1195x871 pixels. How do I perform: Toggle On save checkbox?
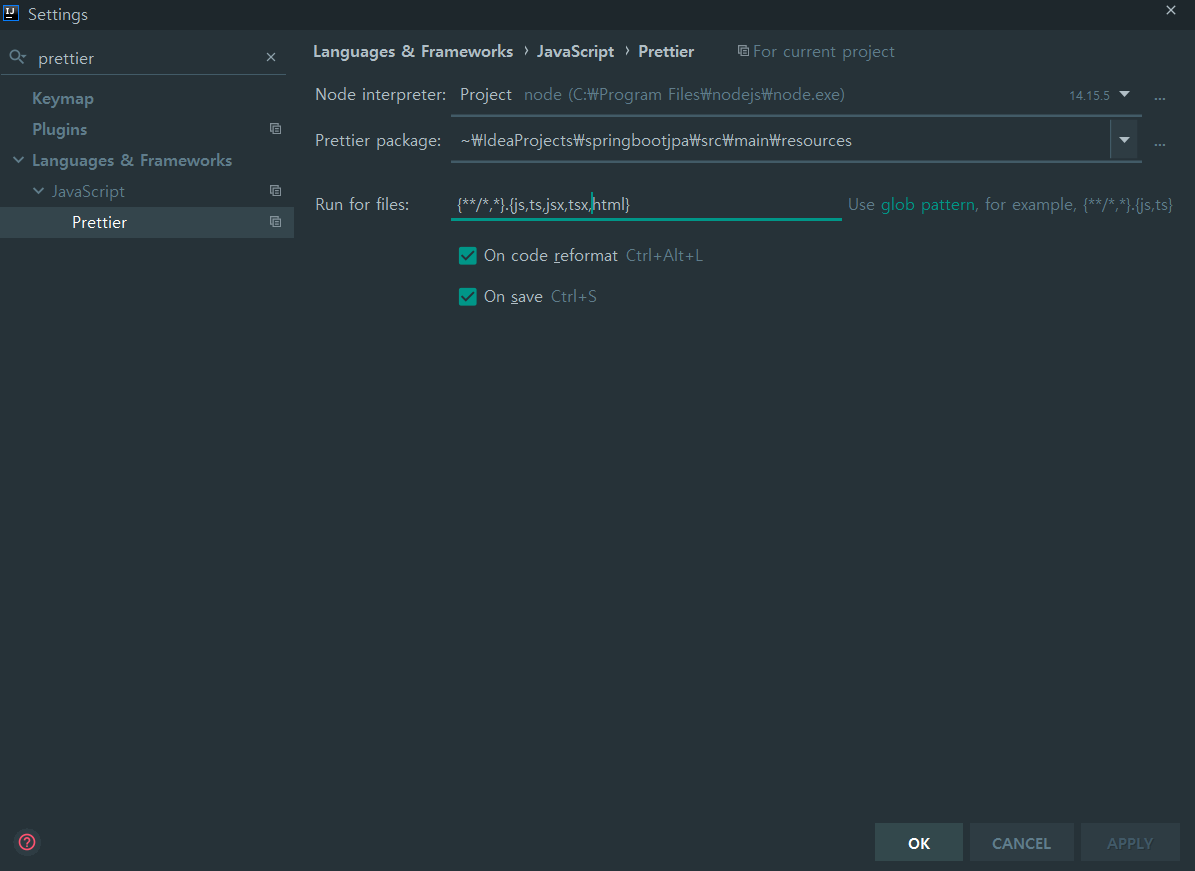coord(467,296)
